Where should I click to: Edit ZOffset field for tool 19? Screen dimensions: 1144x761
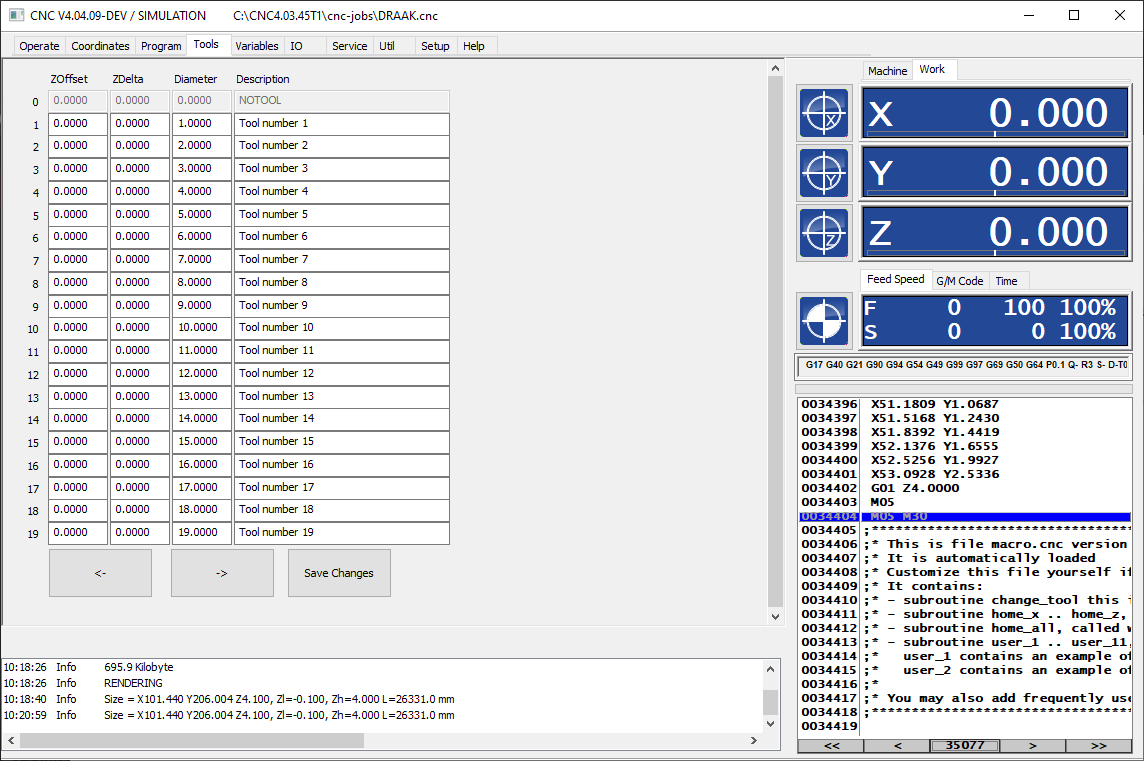tap(78, 533)
